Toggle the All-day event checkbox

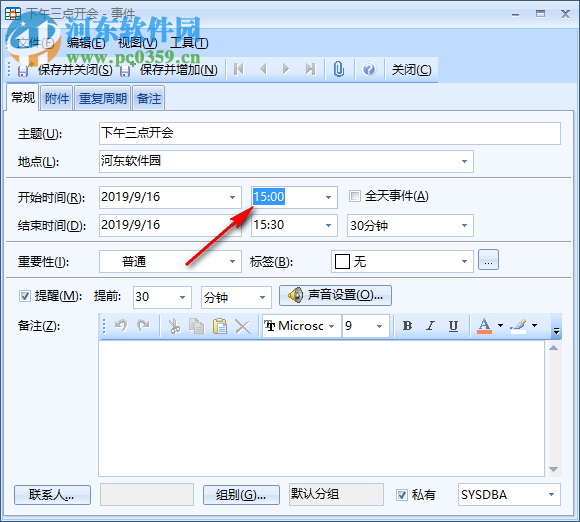click(354, 196)
